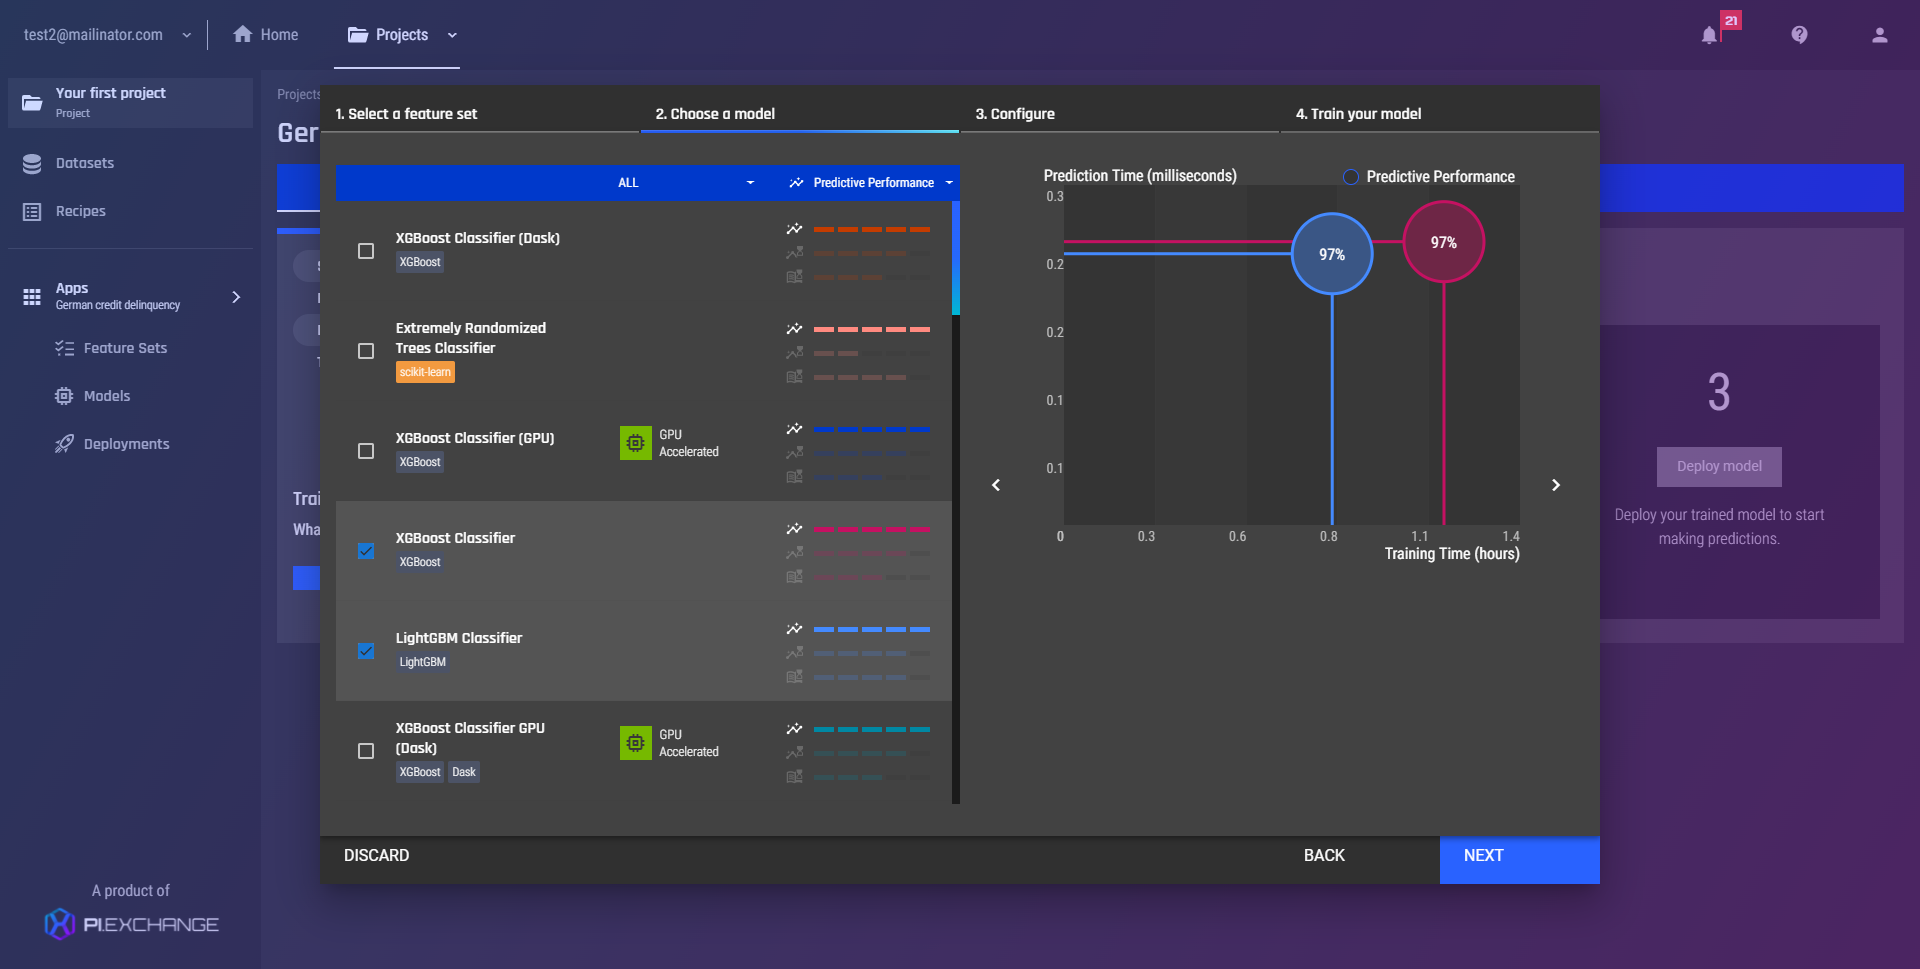Select the Predictive Performance radio button above chart
Screen dimensions: 1920x969
(x=1351, y=177)
